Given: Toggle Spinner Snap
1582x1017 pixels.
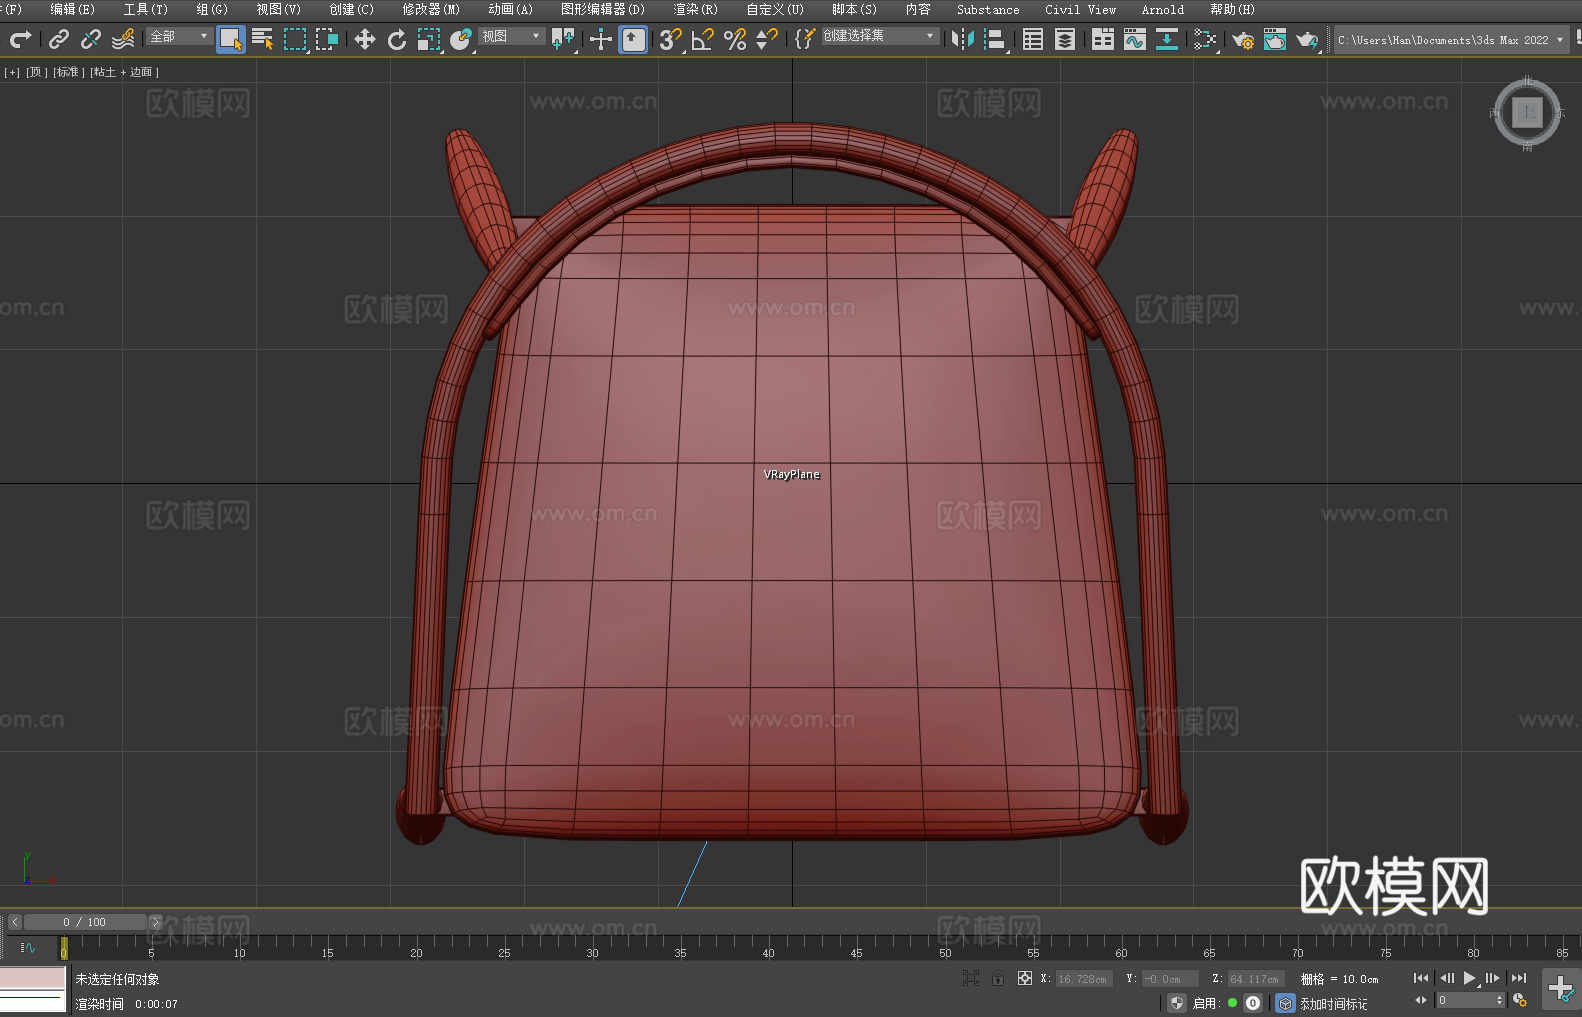Looking at the screenshot, I should tap(767, 39).
